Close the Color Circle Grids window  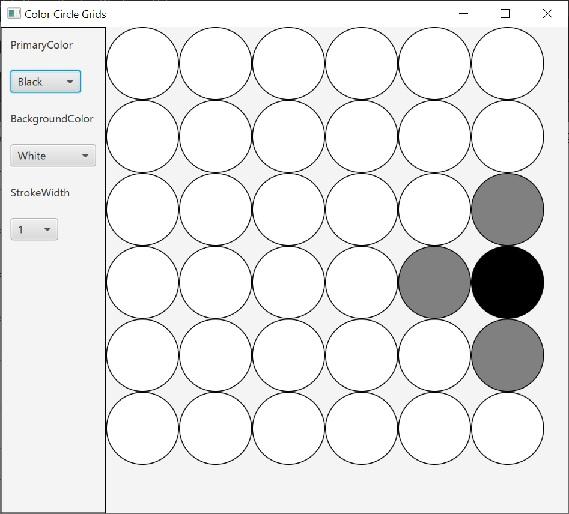point(547,14)
